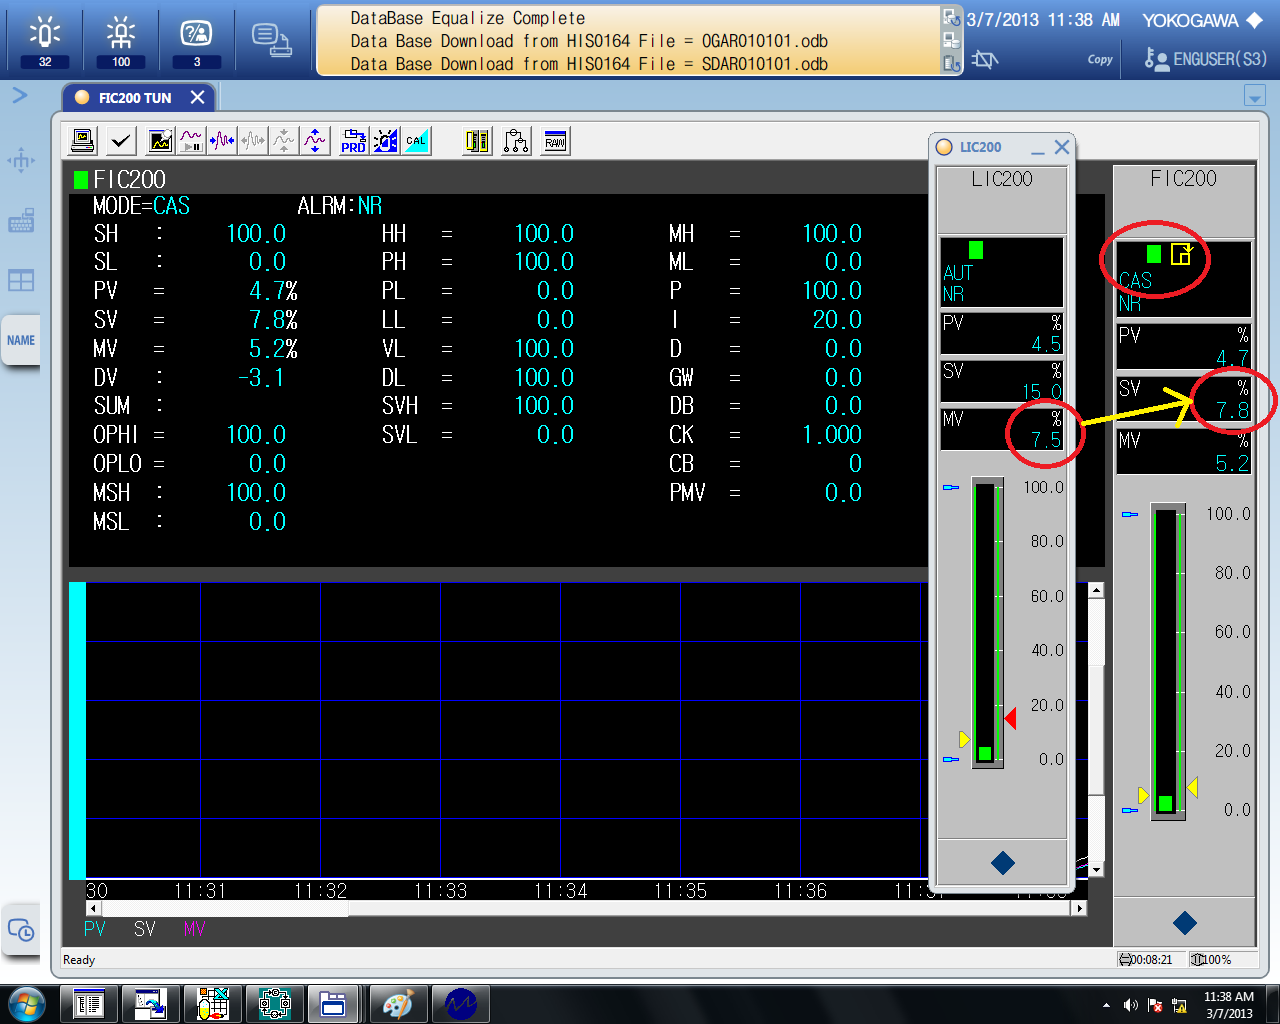1280x1024 pixels.
Task: Click the trend horizontal scrollbar right arrow
Action: 1078,908
